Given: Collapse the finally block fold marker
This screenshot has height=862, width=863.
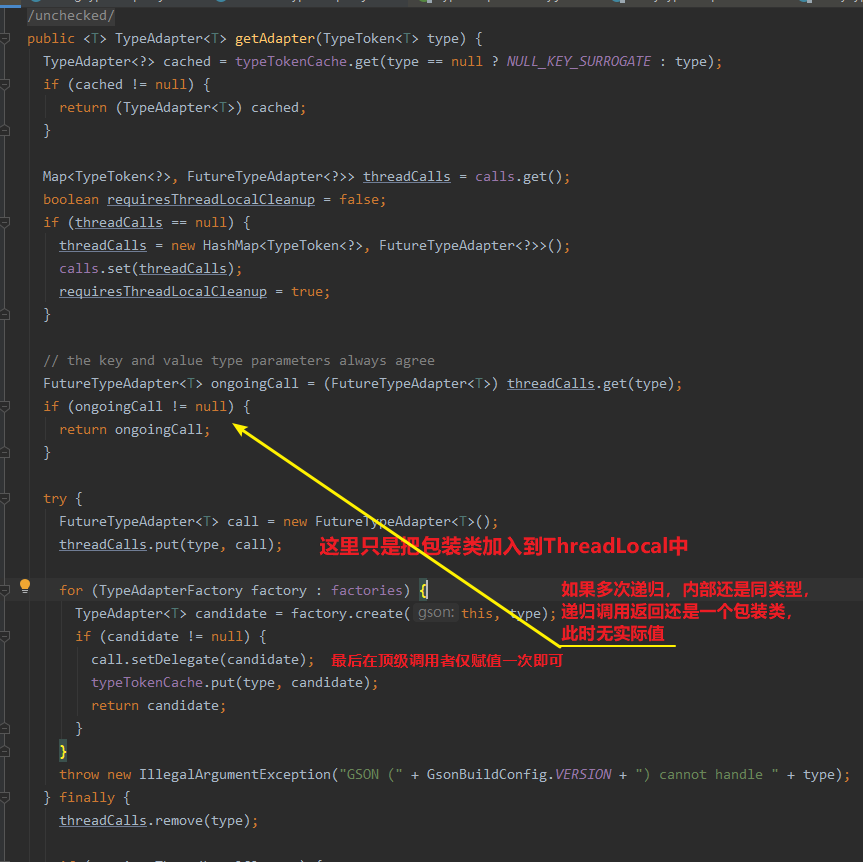Looking at the screenshot, I should (5, 798).
